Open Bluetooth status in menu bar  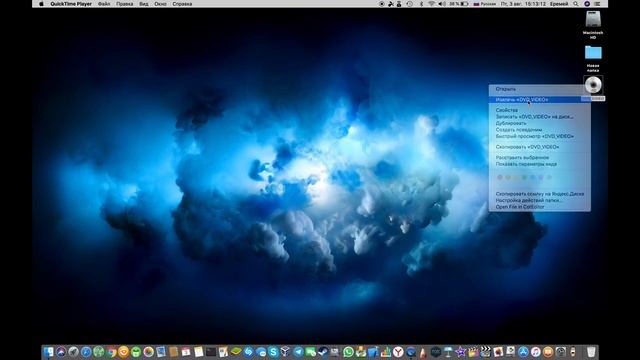tap(422, 4)
